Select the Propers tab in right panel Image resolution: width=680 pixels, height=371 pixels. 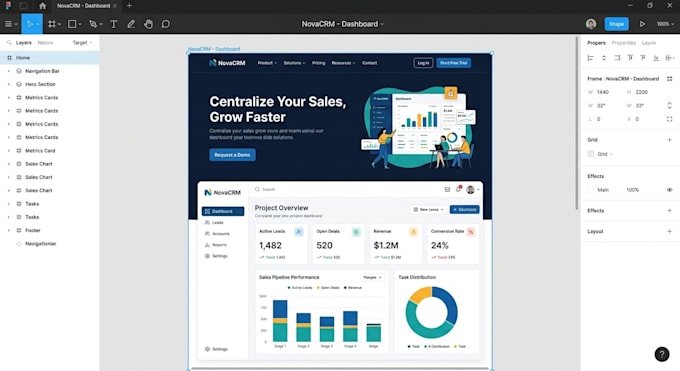pos(596,43)
